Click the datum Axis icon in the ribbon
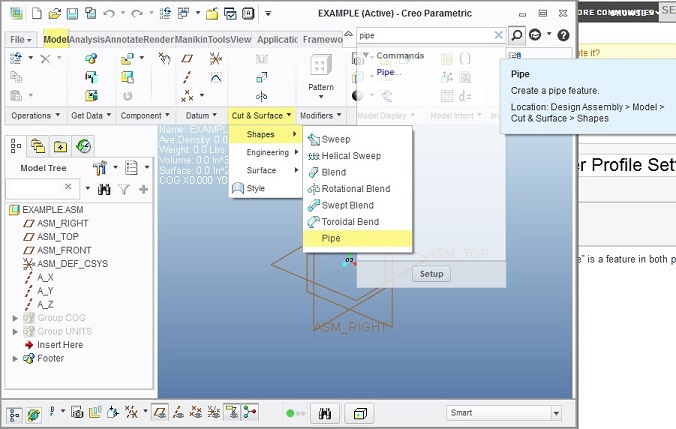Viewport: 676px width, 429px height. pyautogui.click(x=187, y=77)
